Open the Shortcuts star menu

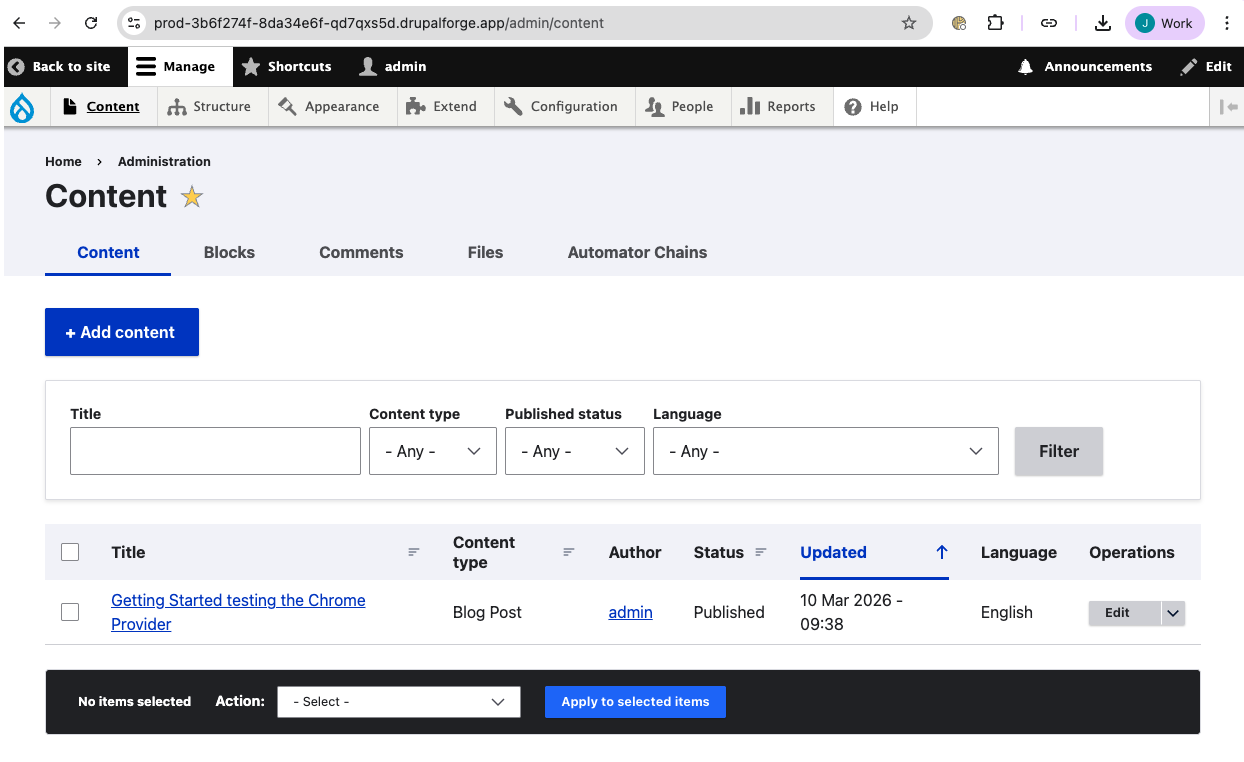pyautogui.click(x=250, y=66)
